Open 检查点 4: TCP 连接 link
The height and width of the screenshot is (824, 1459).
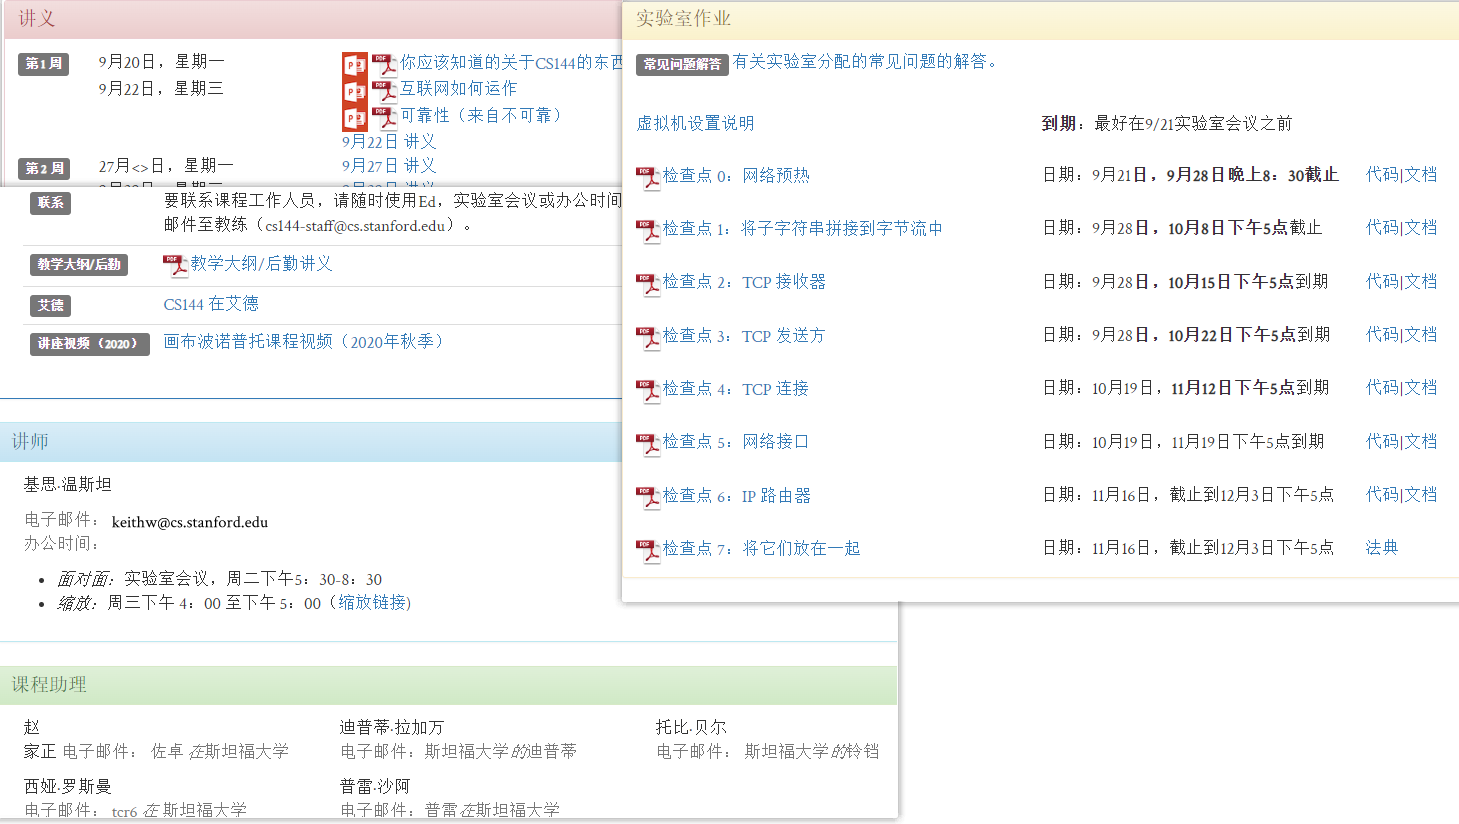(x=735, y=389)
